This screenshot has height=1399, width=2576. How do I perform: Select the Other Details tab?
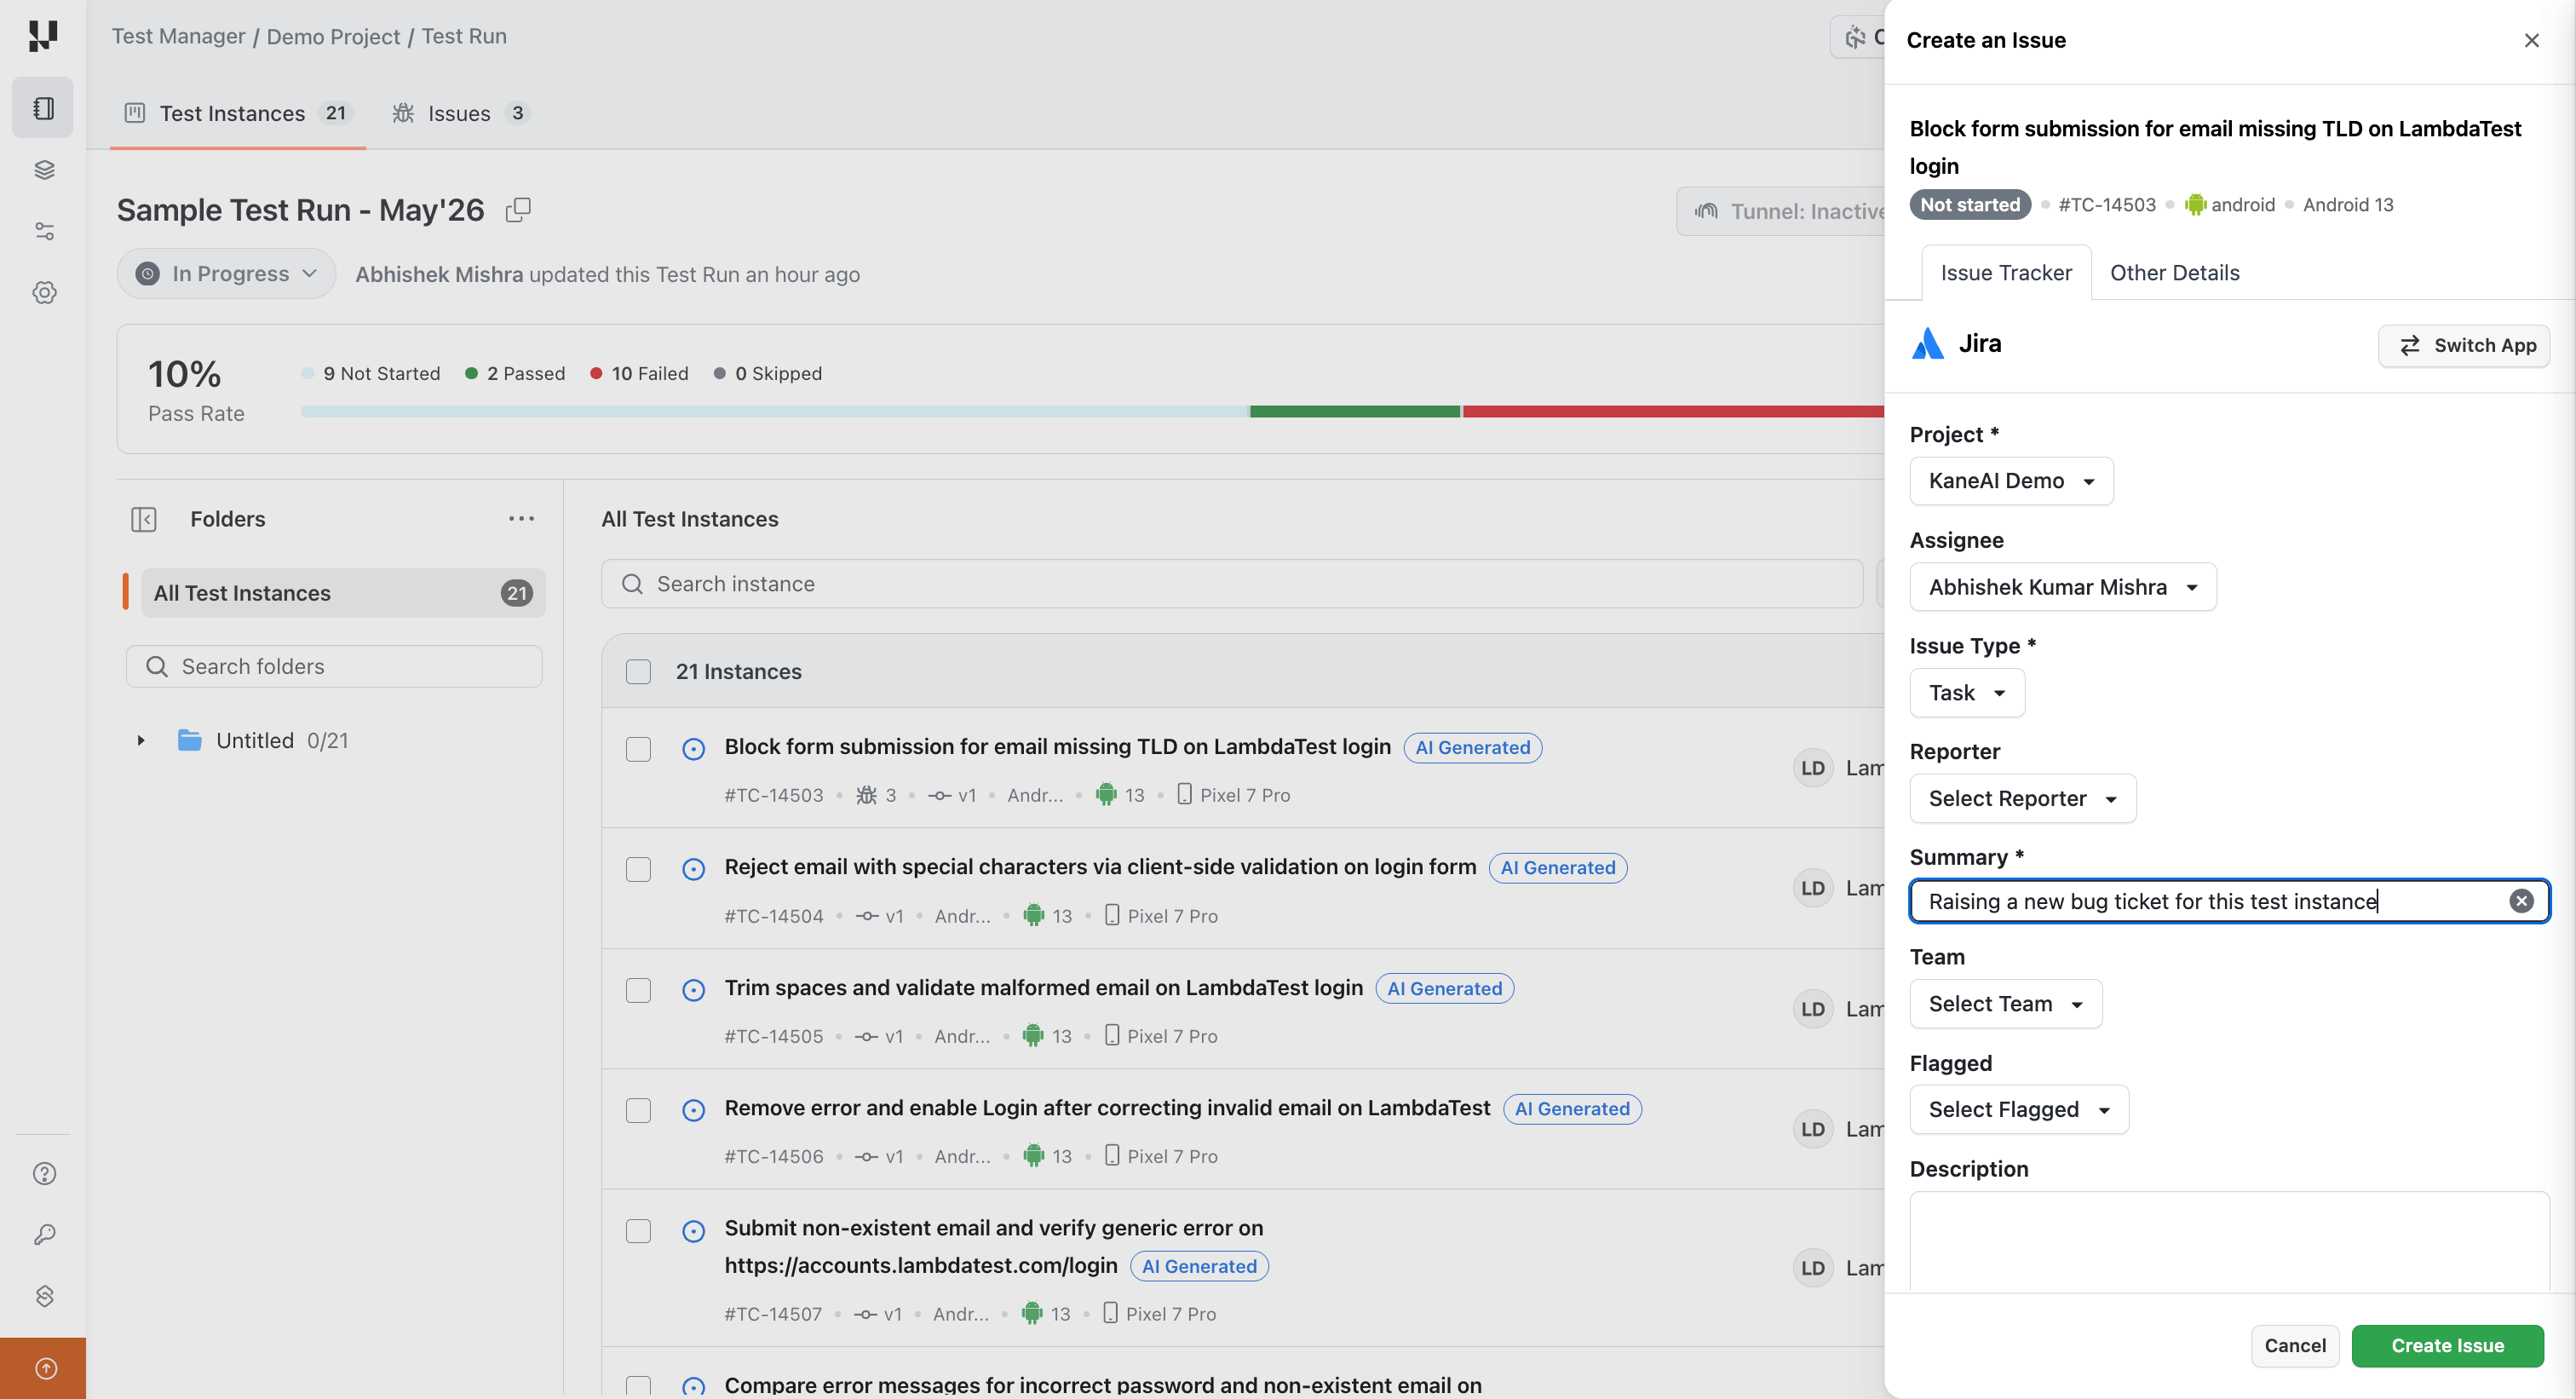click(2174, 273)
